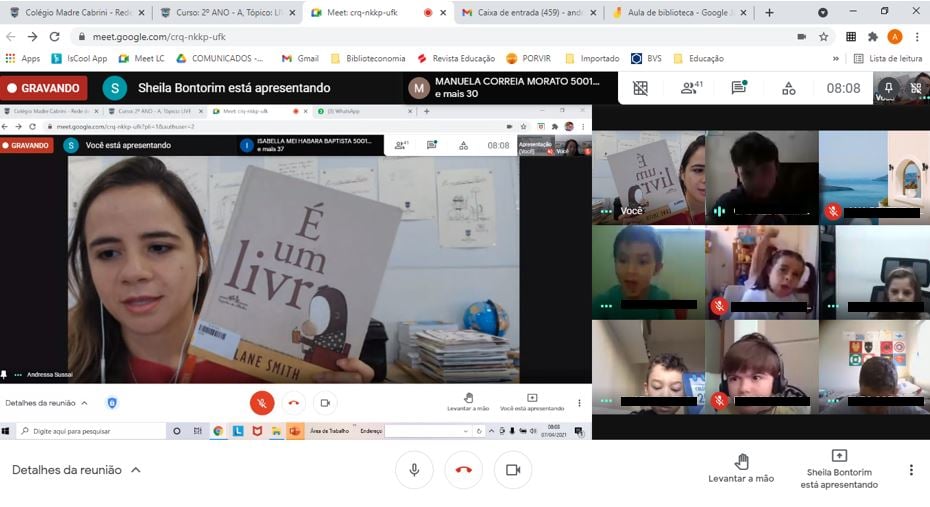Open Lista de leitura reading list
Viewport: 930px width, 507px height.
click(888, 58)
